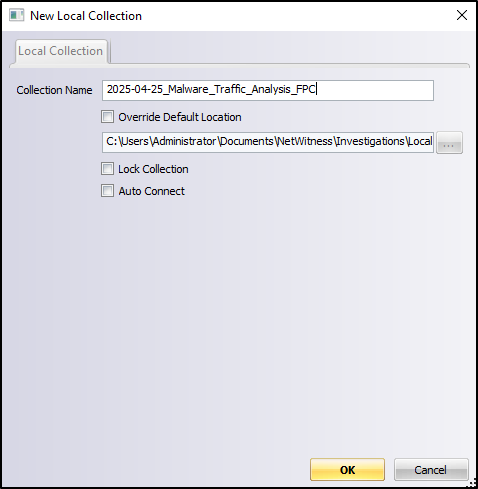
Task: Close the New Local Collection dialog
Action: point(462,15)
